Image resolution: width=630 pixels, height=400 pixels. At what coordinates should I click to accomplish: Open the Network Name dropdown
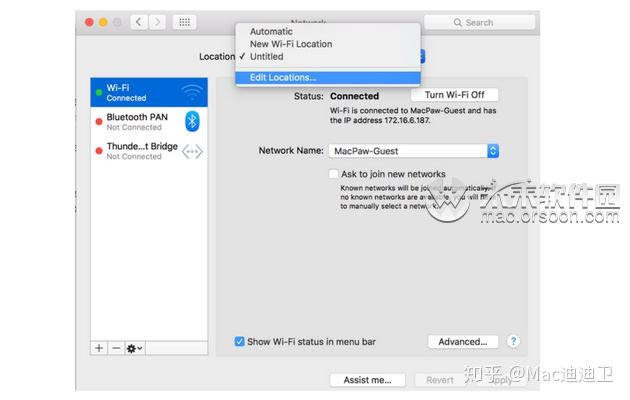pyautogui.click(x=413, y=151)
